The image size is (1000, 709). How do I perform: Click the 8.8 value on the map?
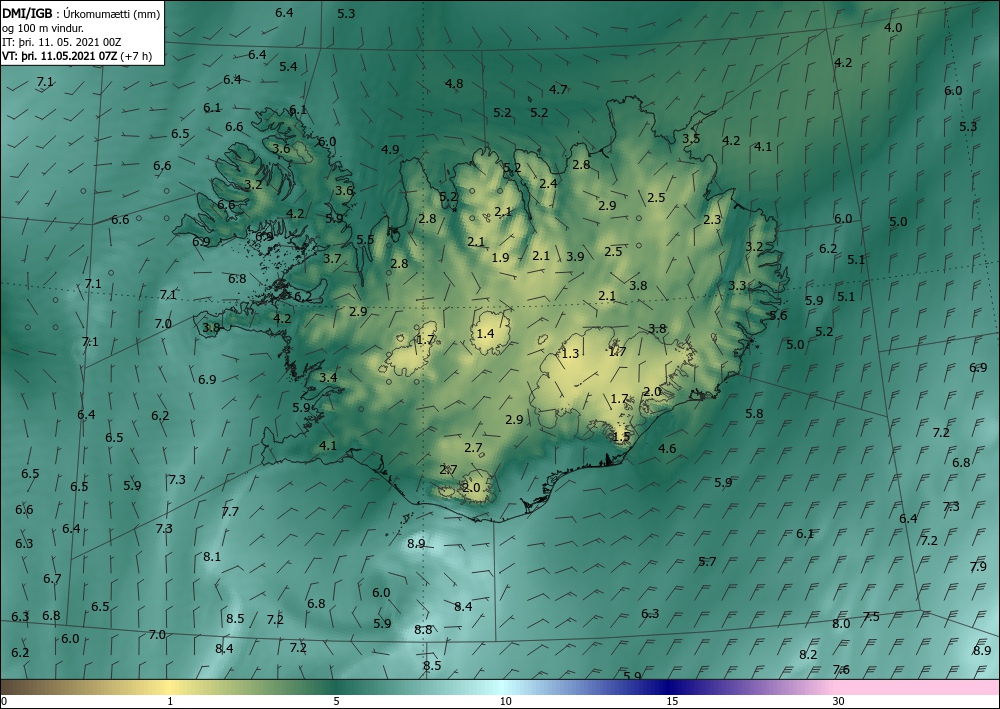click(423, 630)
